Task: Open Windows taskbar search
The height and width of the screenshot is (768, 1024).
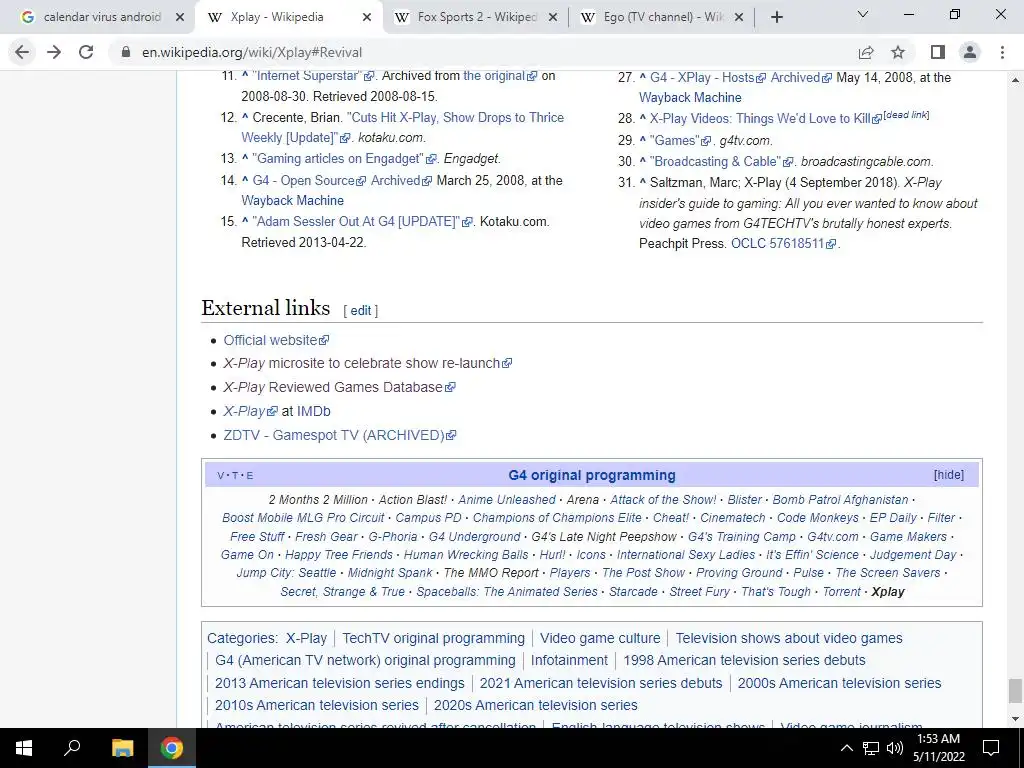Action: pyautogui.click(x=72, y=748)
